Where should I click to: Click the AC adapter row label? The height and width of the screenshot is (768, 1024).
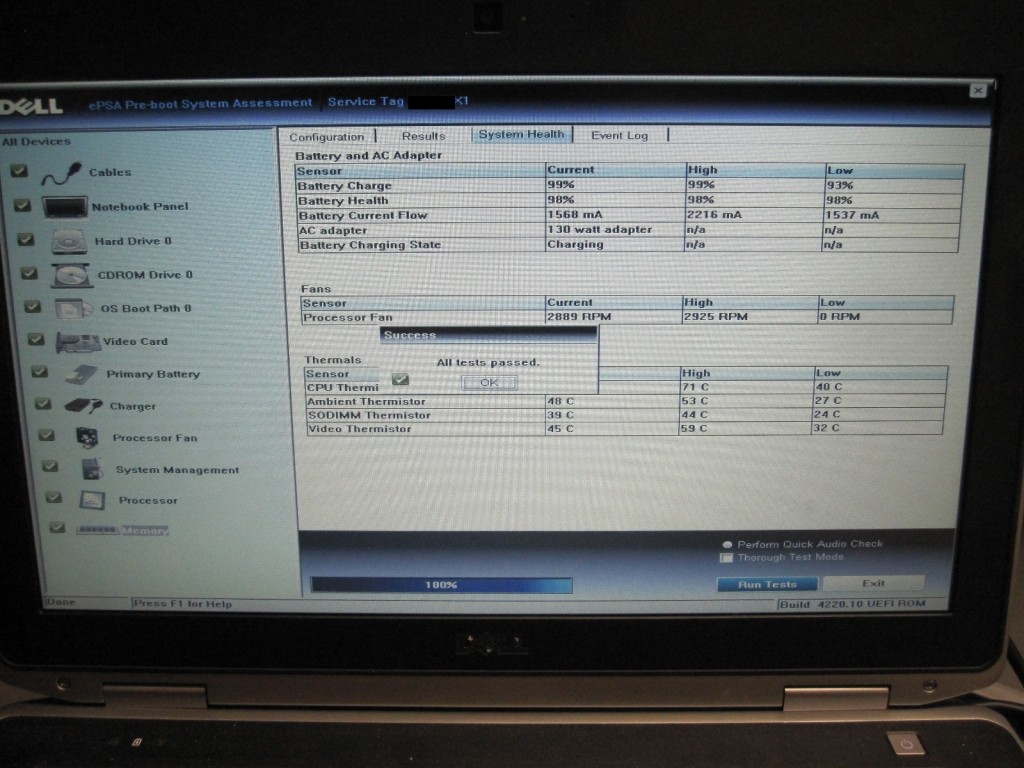[333, 231]
